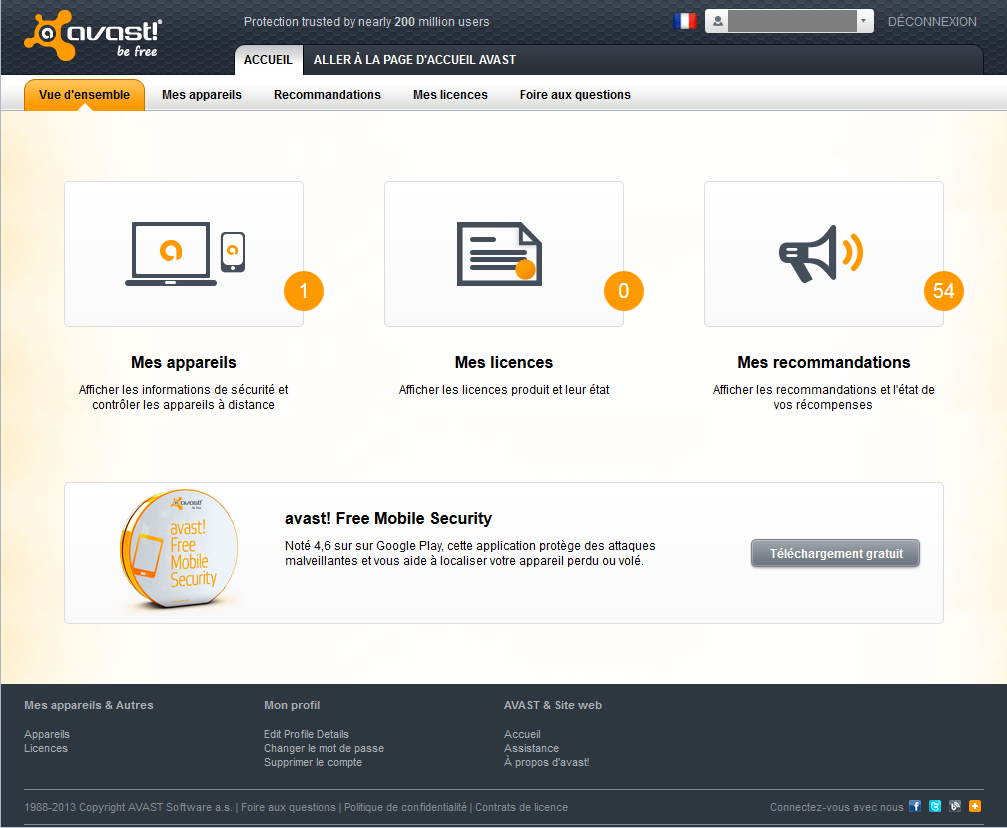Click the megaphone recommendations icon
The height and width of the screenshot is (828, 1007).
pyautogui.click(x=820, y=254)
